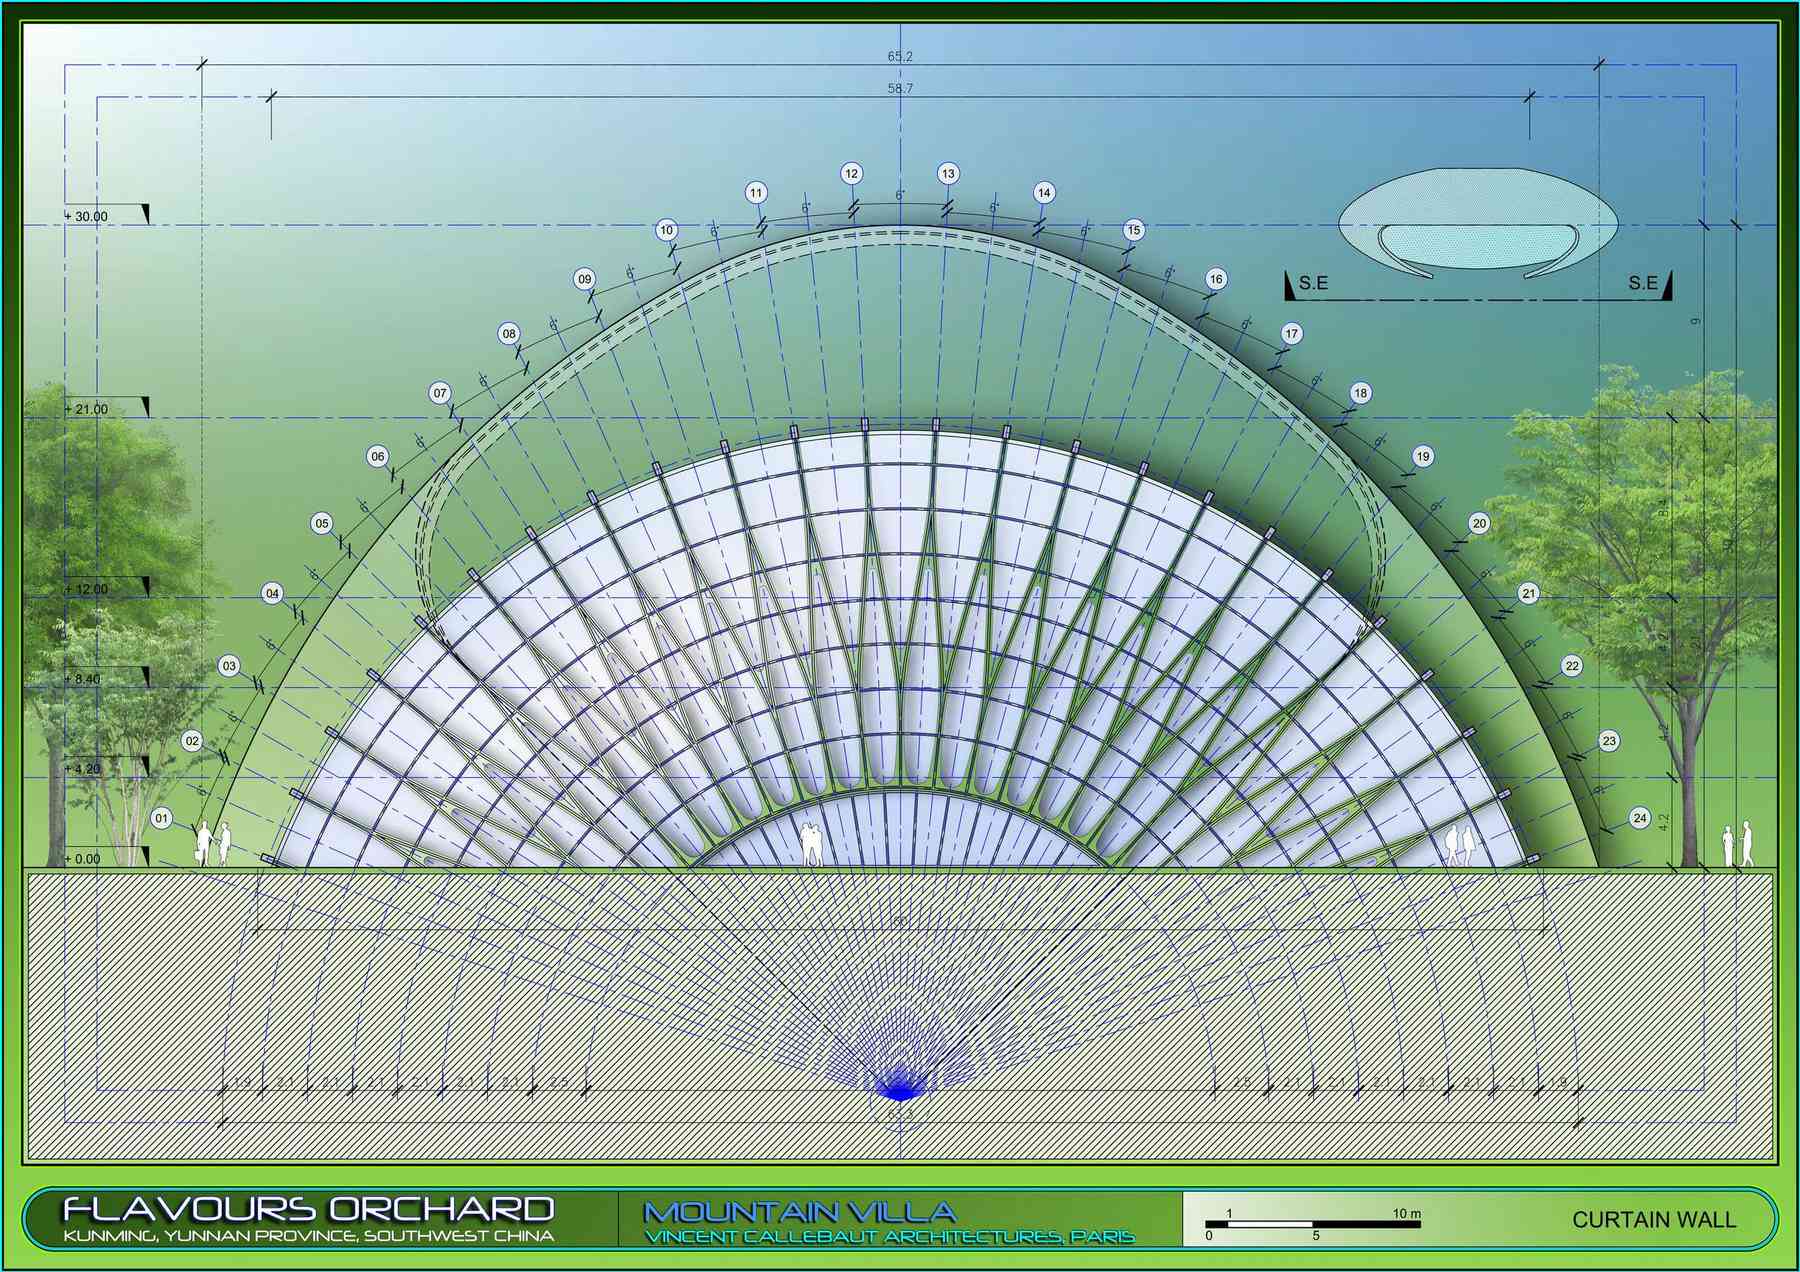Click the CURTAIN WALL label
The image size is (1800, 1272).
click(x=1653, y=1220)
